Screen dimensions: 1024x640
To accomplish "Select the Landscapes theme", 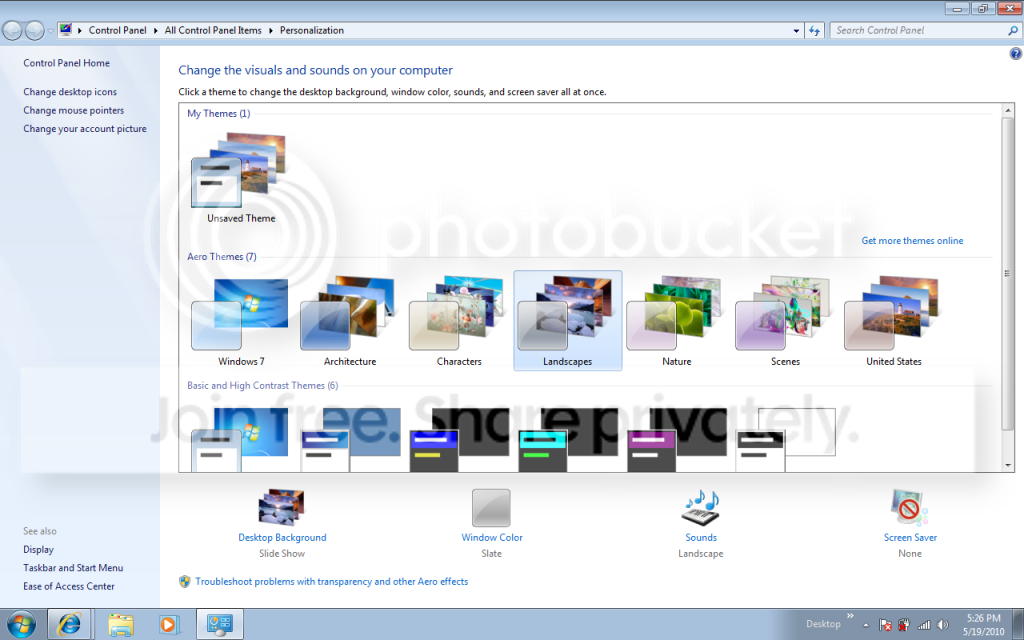I will pos(568,321).
